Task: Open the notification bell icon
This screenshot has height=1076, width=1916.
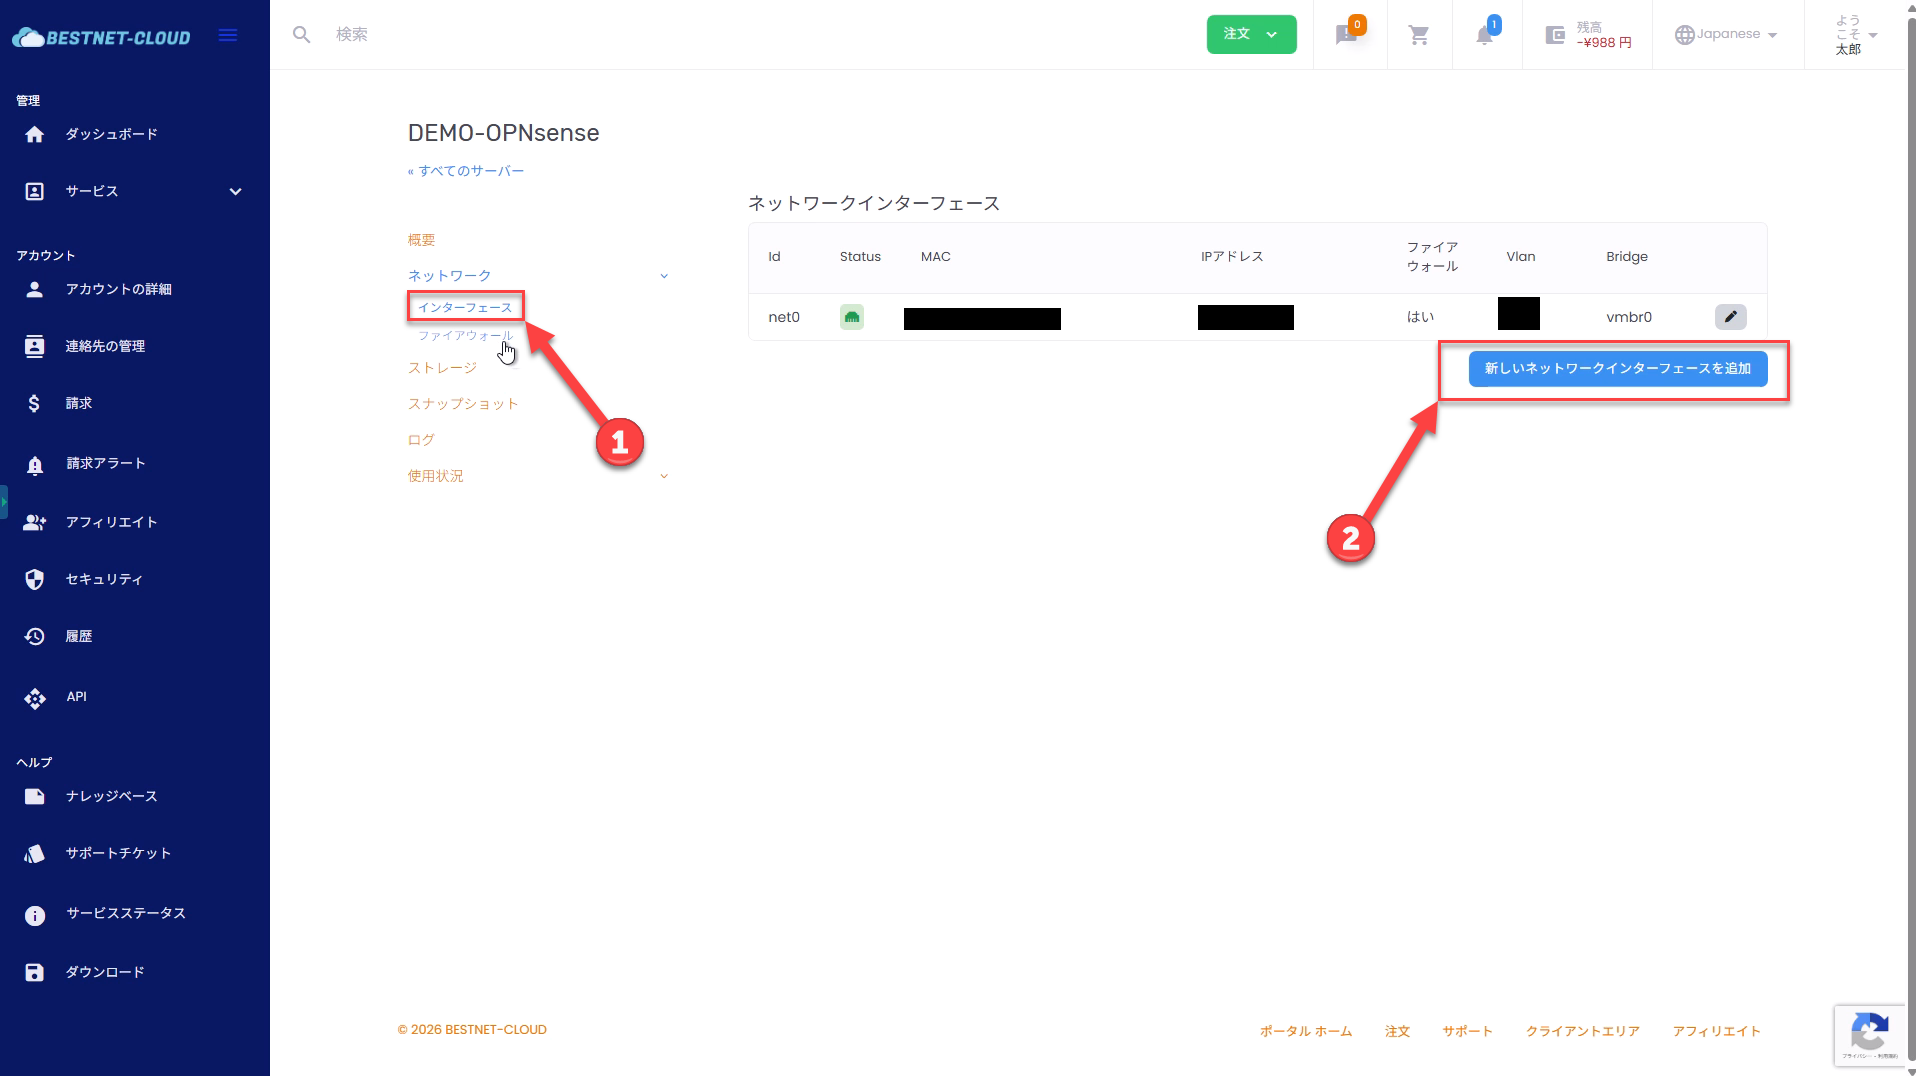Action: coord(1485,35)
